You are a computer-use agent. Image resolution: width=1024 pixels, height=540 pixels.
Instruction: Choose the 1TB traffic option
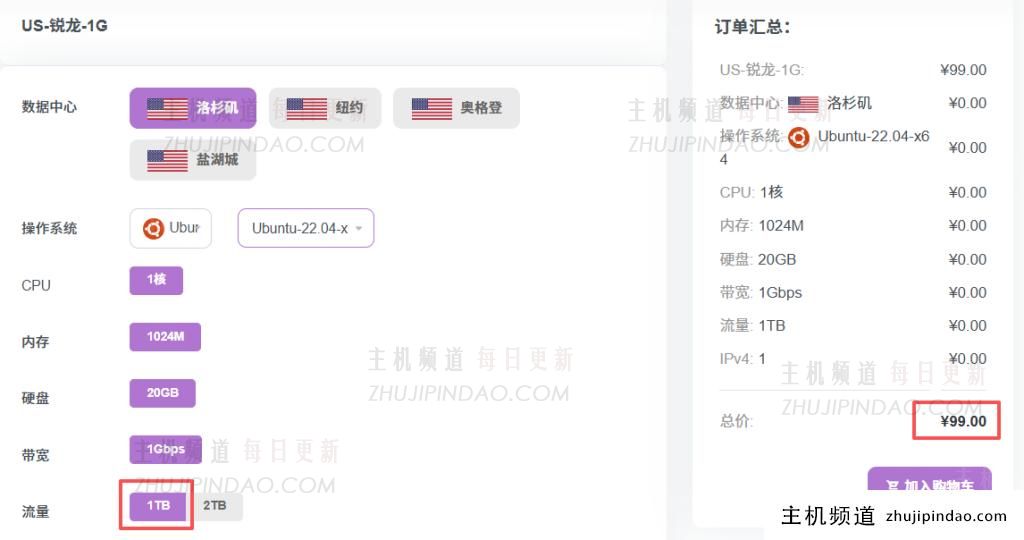pos(158,506)
